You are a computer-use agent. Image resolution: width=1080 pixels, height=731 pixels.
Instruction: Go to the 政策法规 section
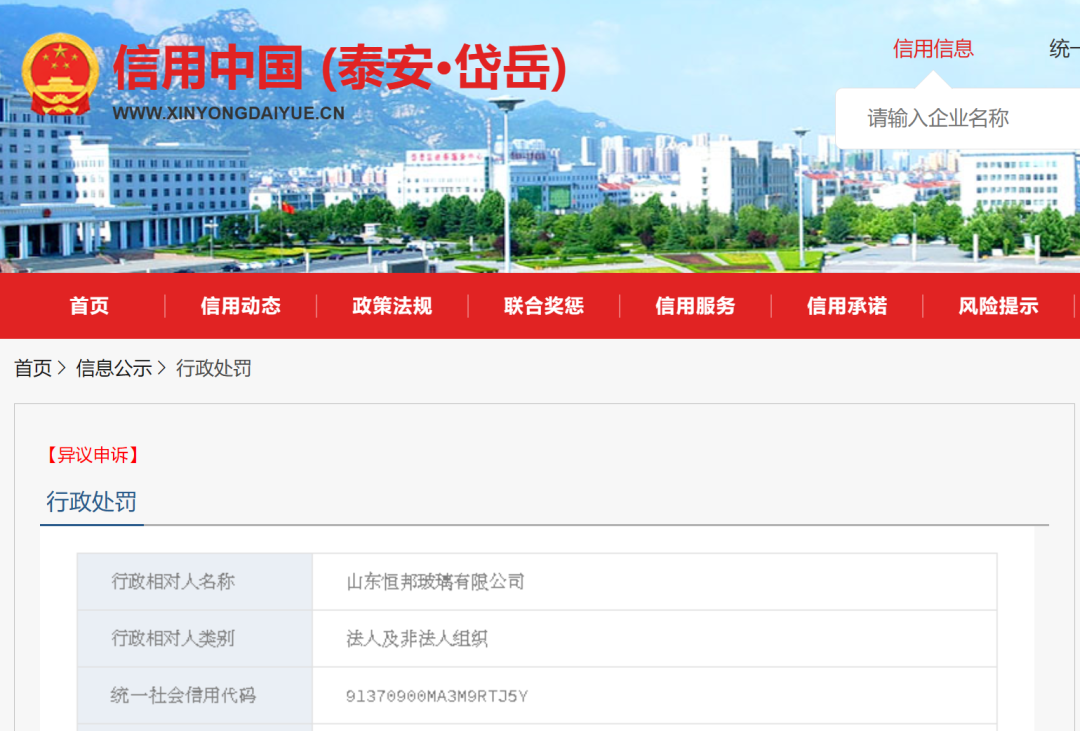[392, 306]
